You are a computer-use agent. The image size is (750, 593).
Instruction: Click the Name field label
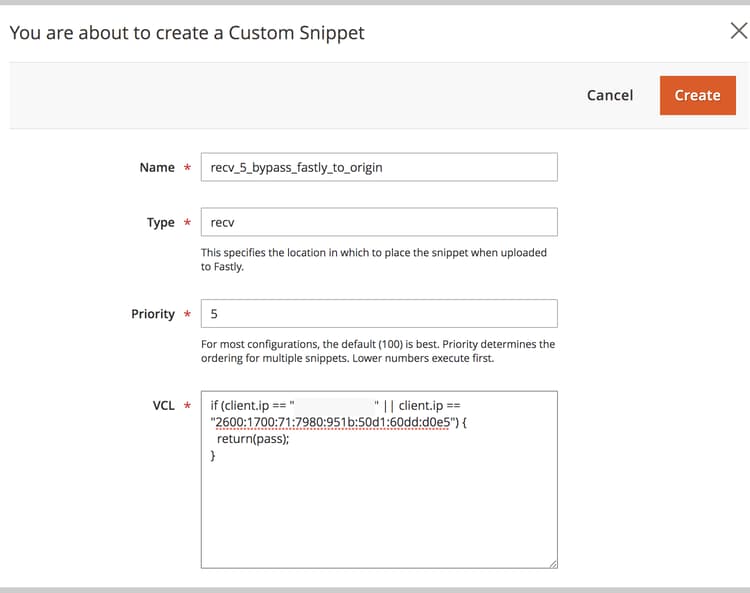[x=157, y=167]
